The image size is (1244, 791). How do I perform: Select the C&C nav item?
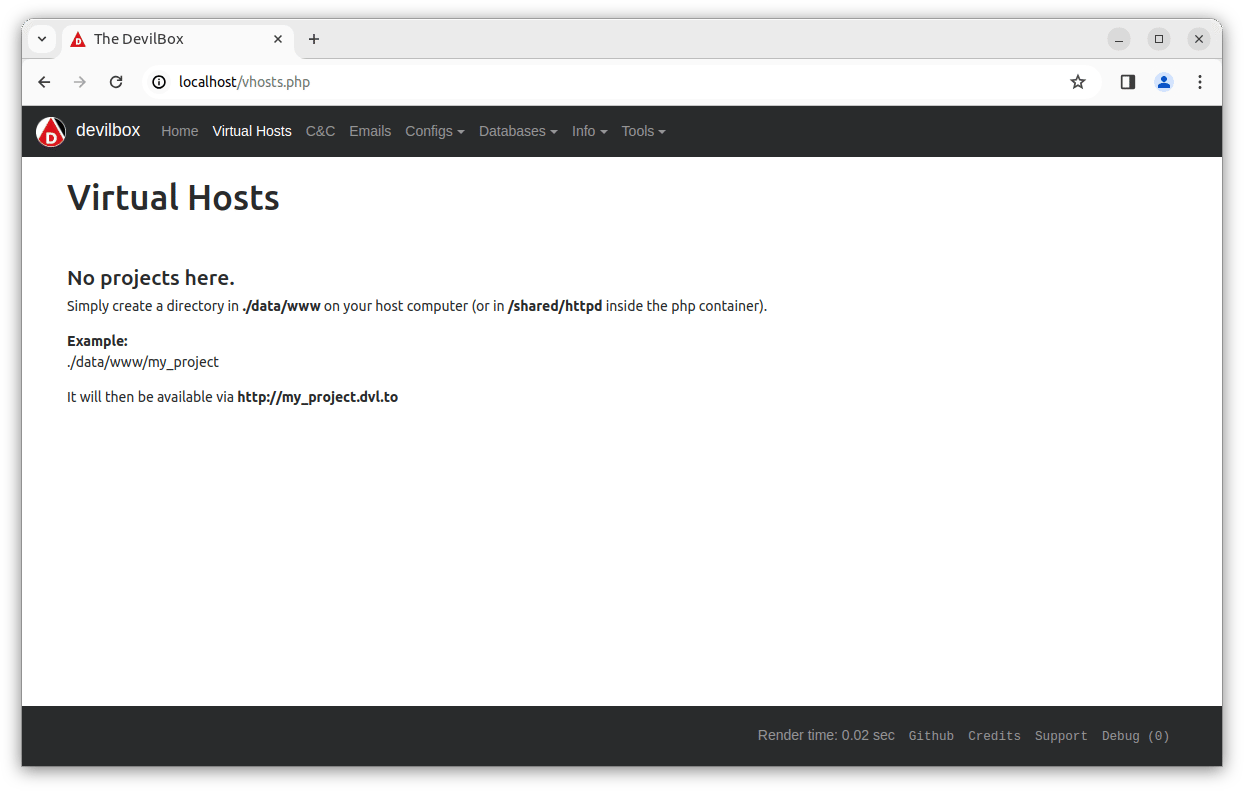pos(320,131)
